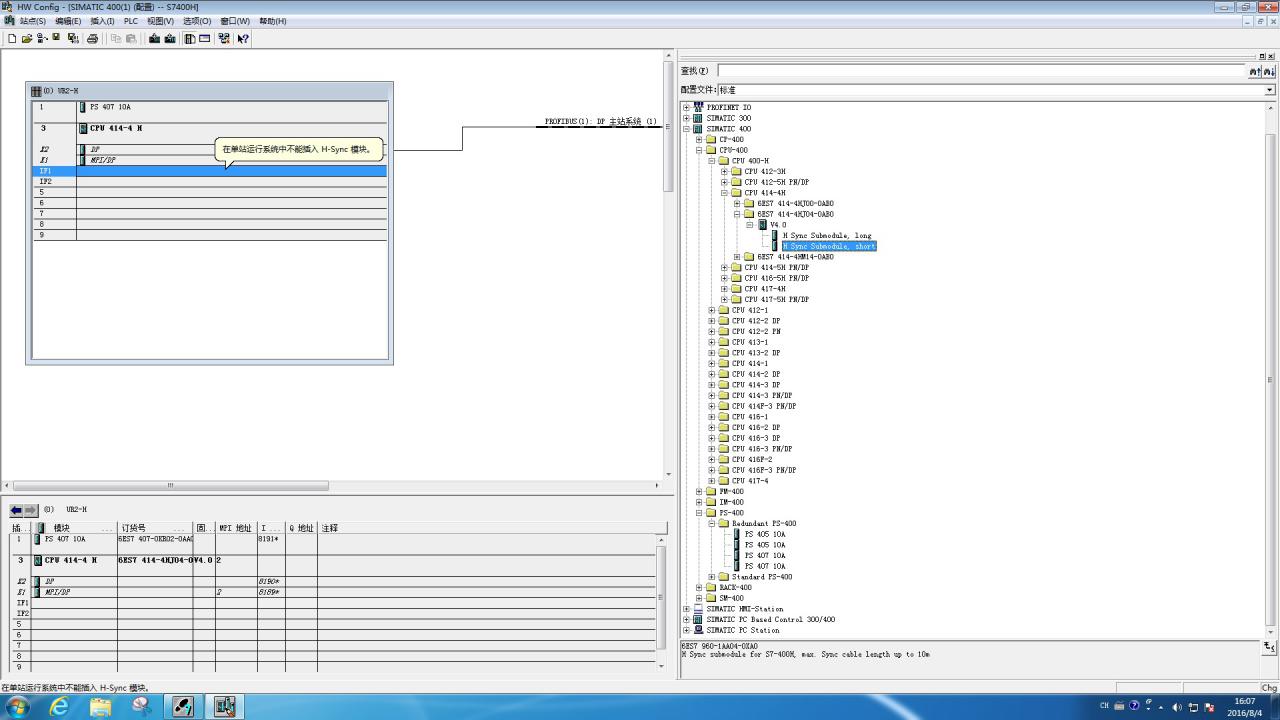Click 模块 column header in detail table
The height and width of the screenshot is (720, 1280).
75,528
